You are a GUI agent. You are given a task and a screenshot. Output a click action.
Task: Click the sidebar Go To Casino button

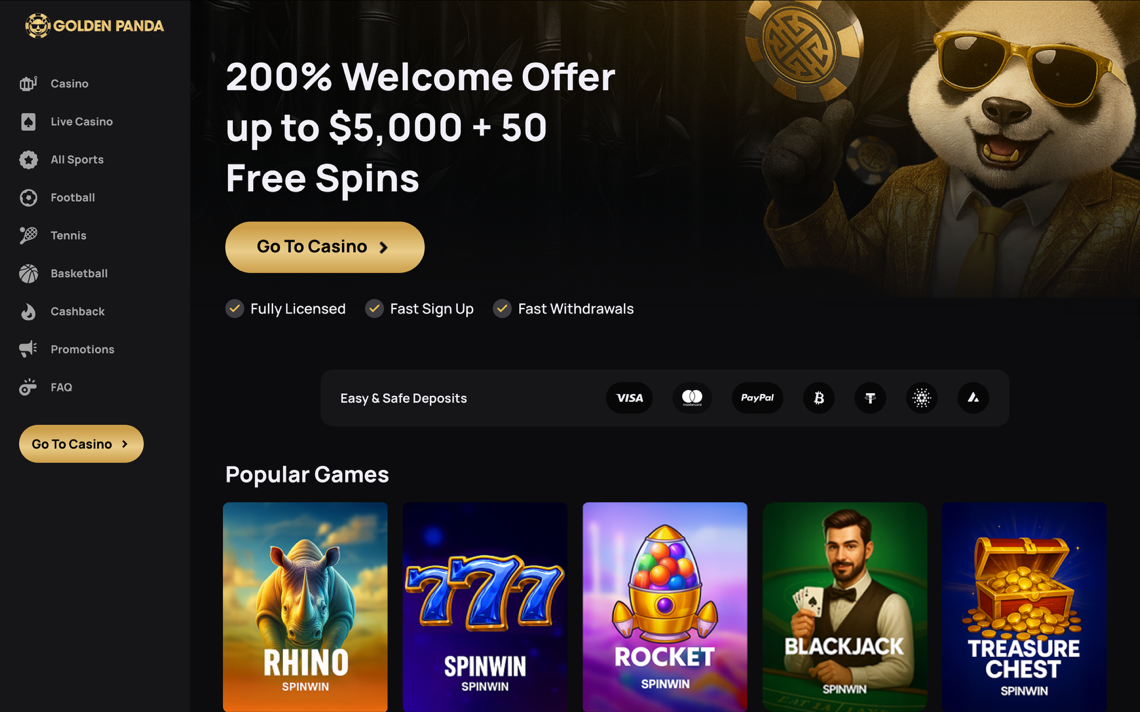pyautogui.click(x=81, y=444)
